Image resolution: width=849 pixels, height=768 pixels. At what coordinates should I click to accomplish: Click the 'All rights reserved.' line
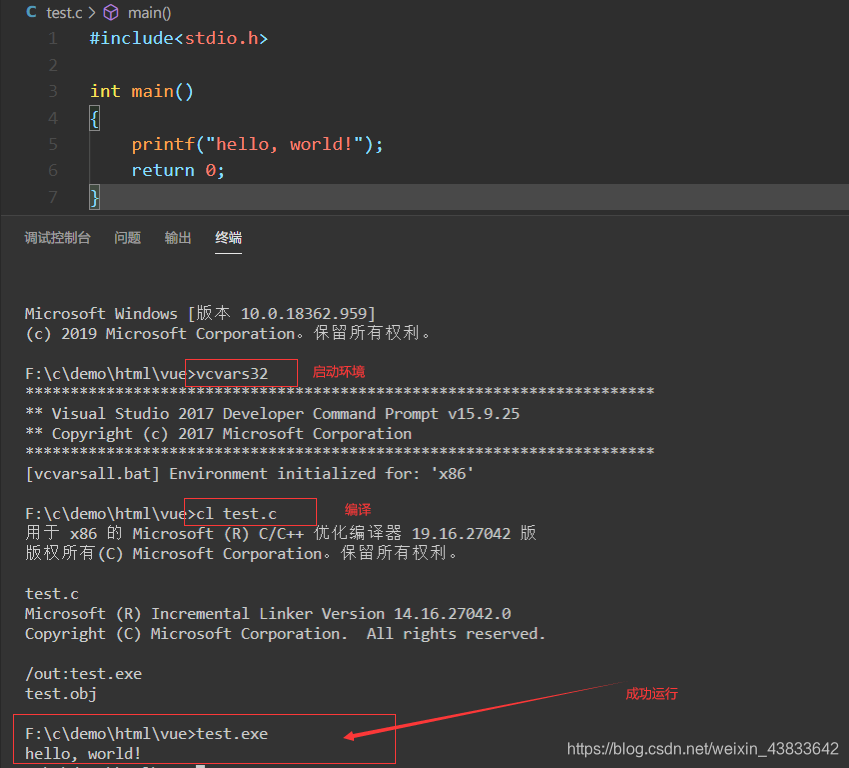point(285,634)
